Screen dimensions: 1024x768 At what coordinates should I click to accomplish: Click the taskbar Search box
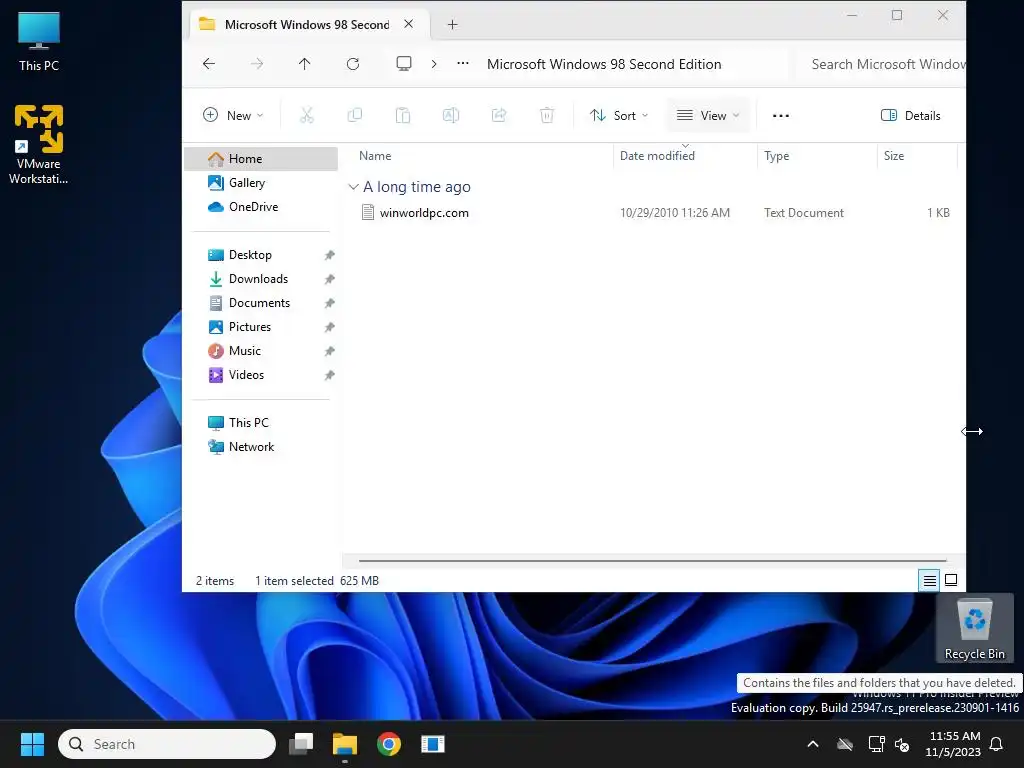[x=167, y=744]
